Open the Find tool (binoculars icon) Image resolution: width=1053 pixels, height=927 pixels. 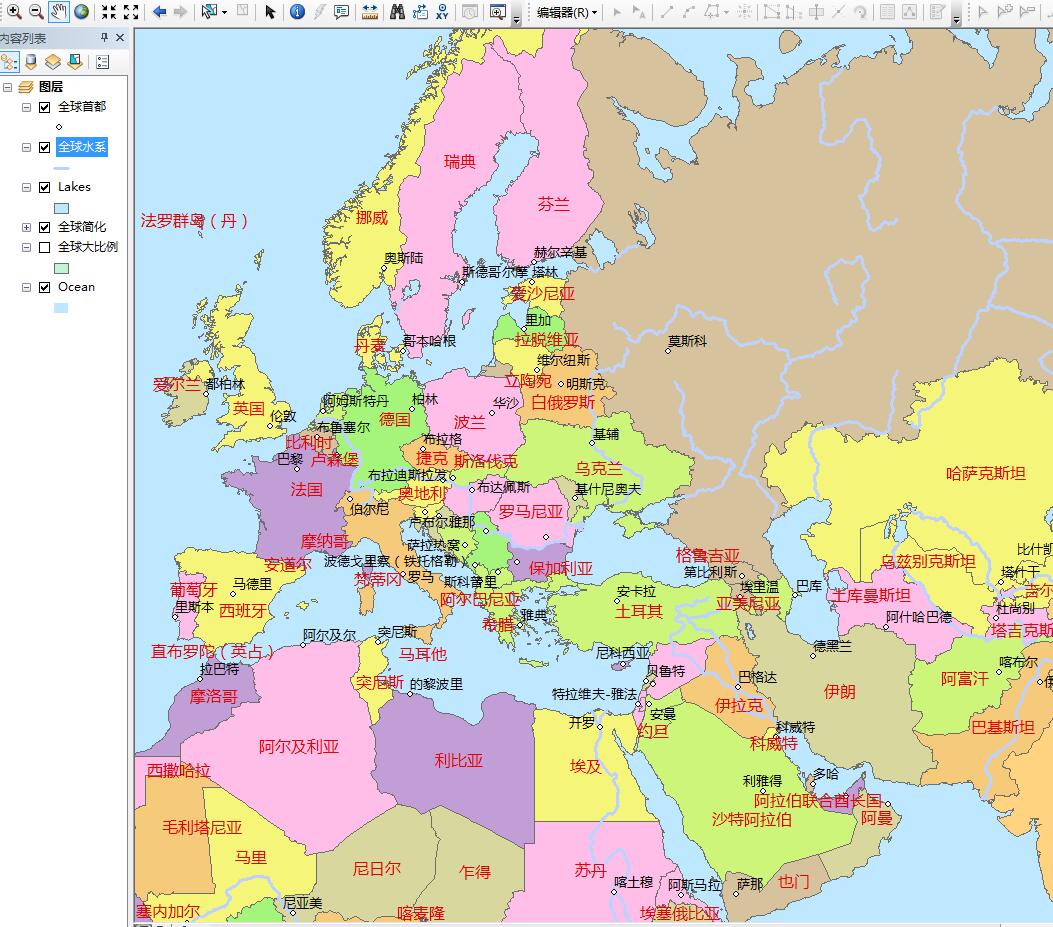(395, 11)
